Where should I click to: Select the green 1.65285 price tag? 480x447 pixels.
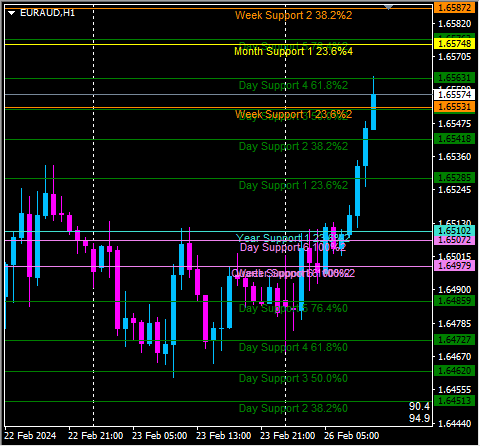455,178
